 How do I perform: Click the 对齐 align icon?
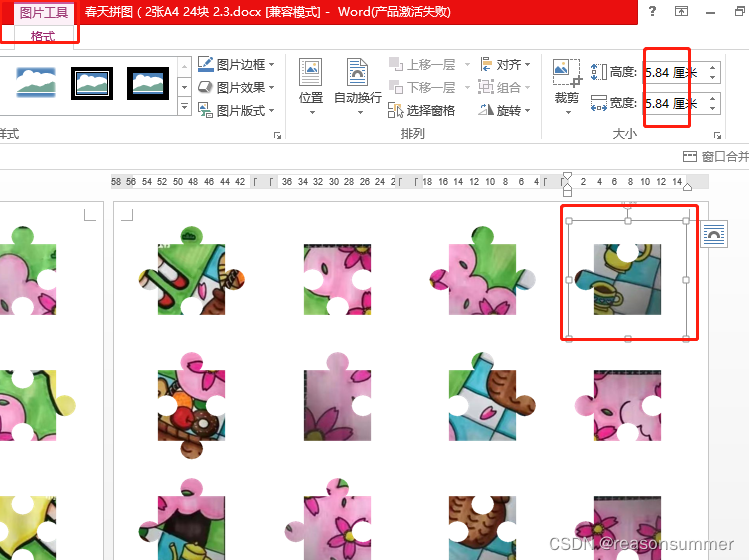click(x=486, y=64)
